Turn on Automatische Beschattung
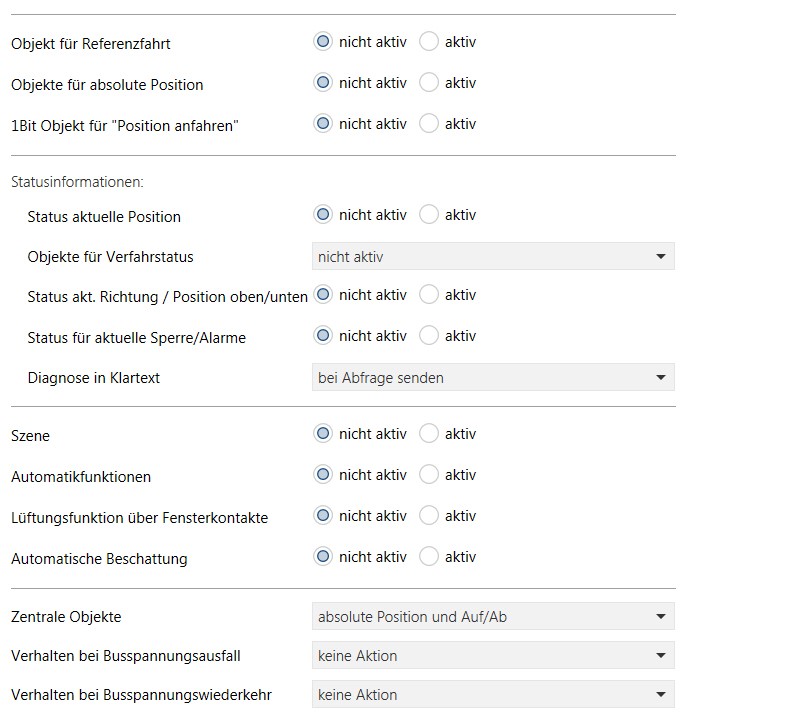 429,557
